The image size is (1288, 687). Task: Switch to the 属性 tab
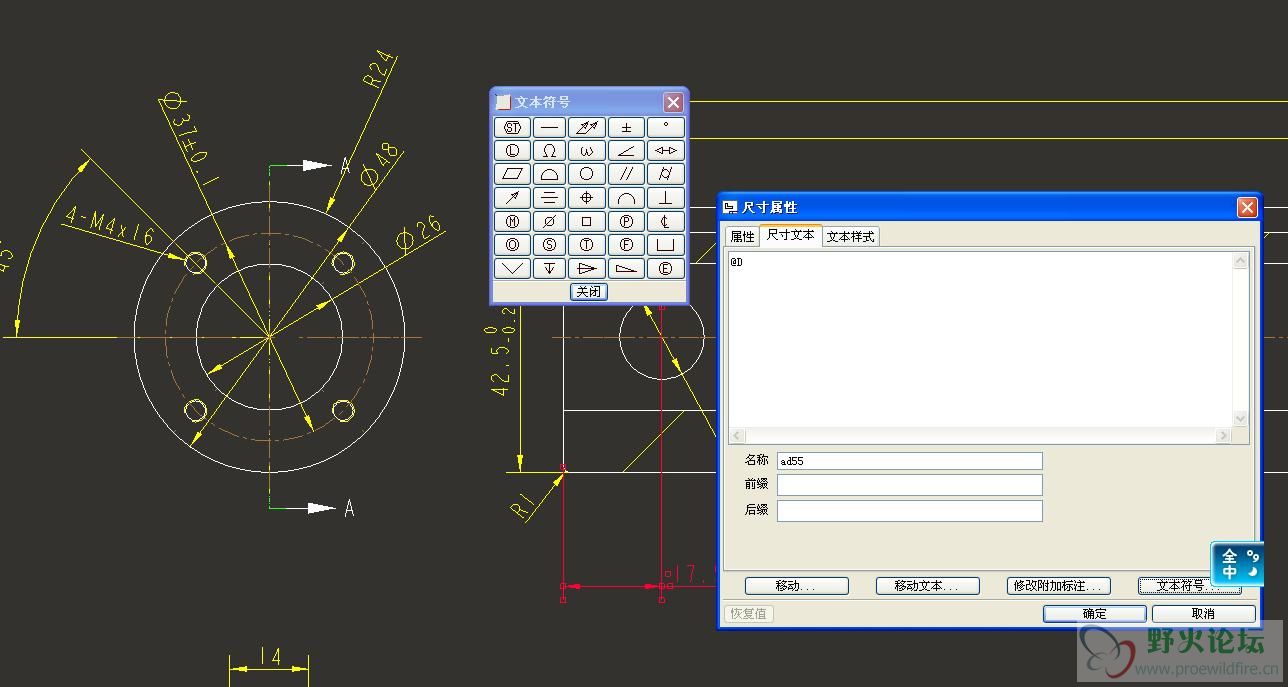(742, 236)
